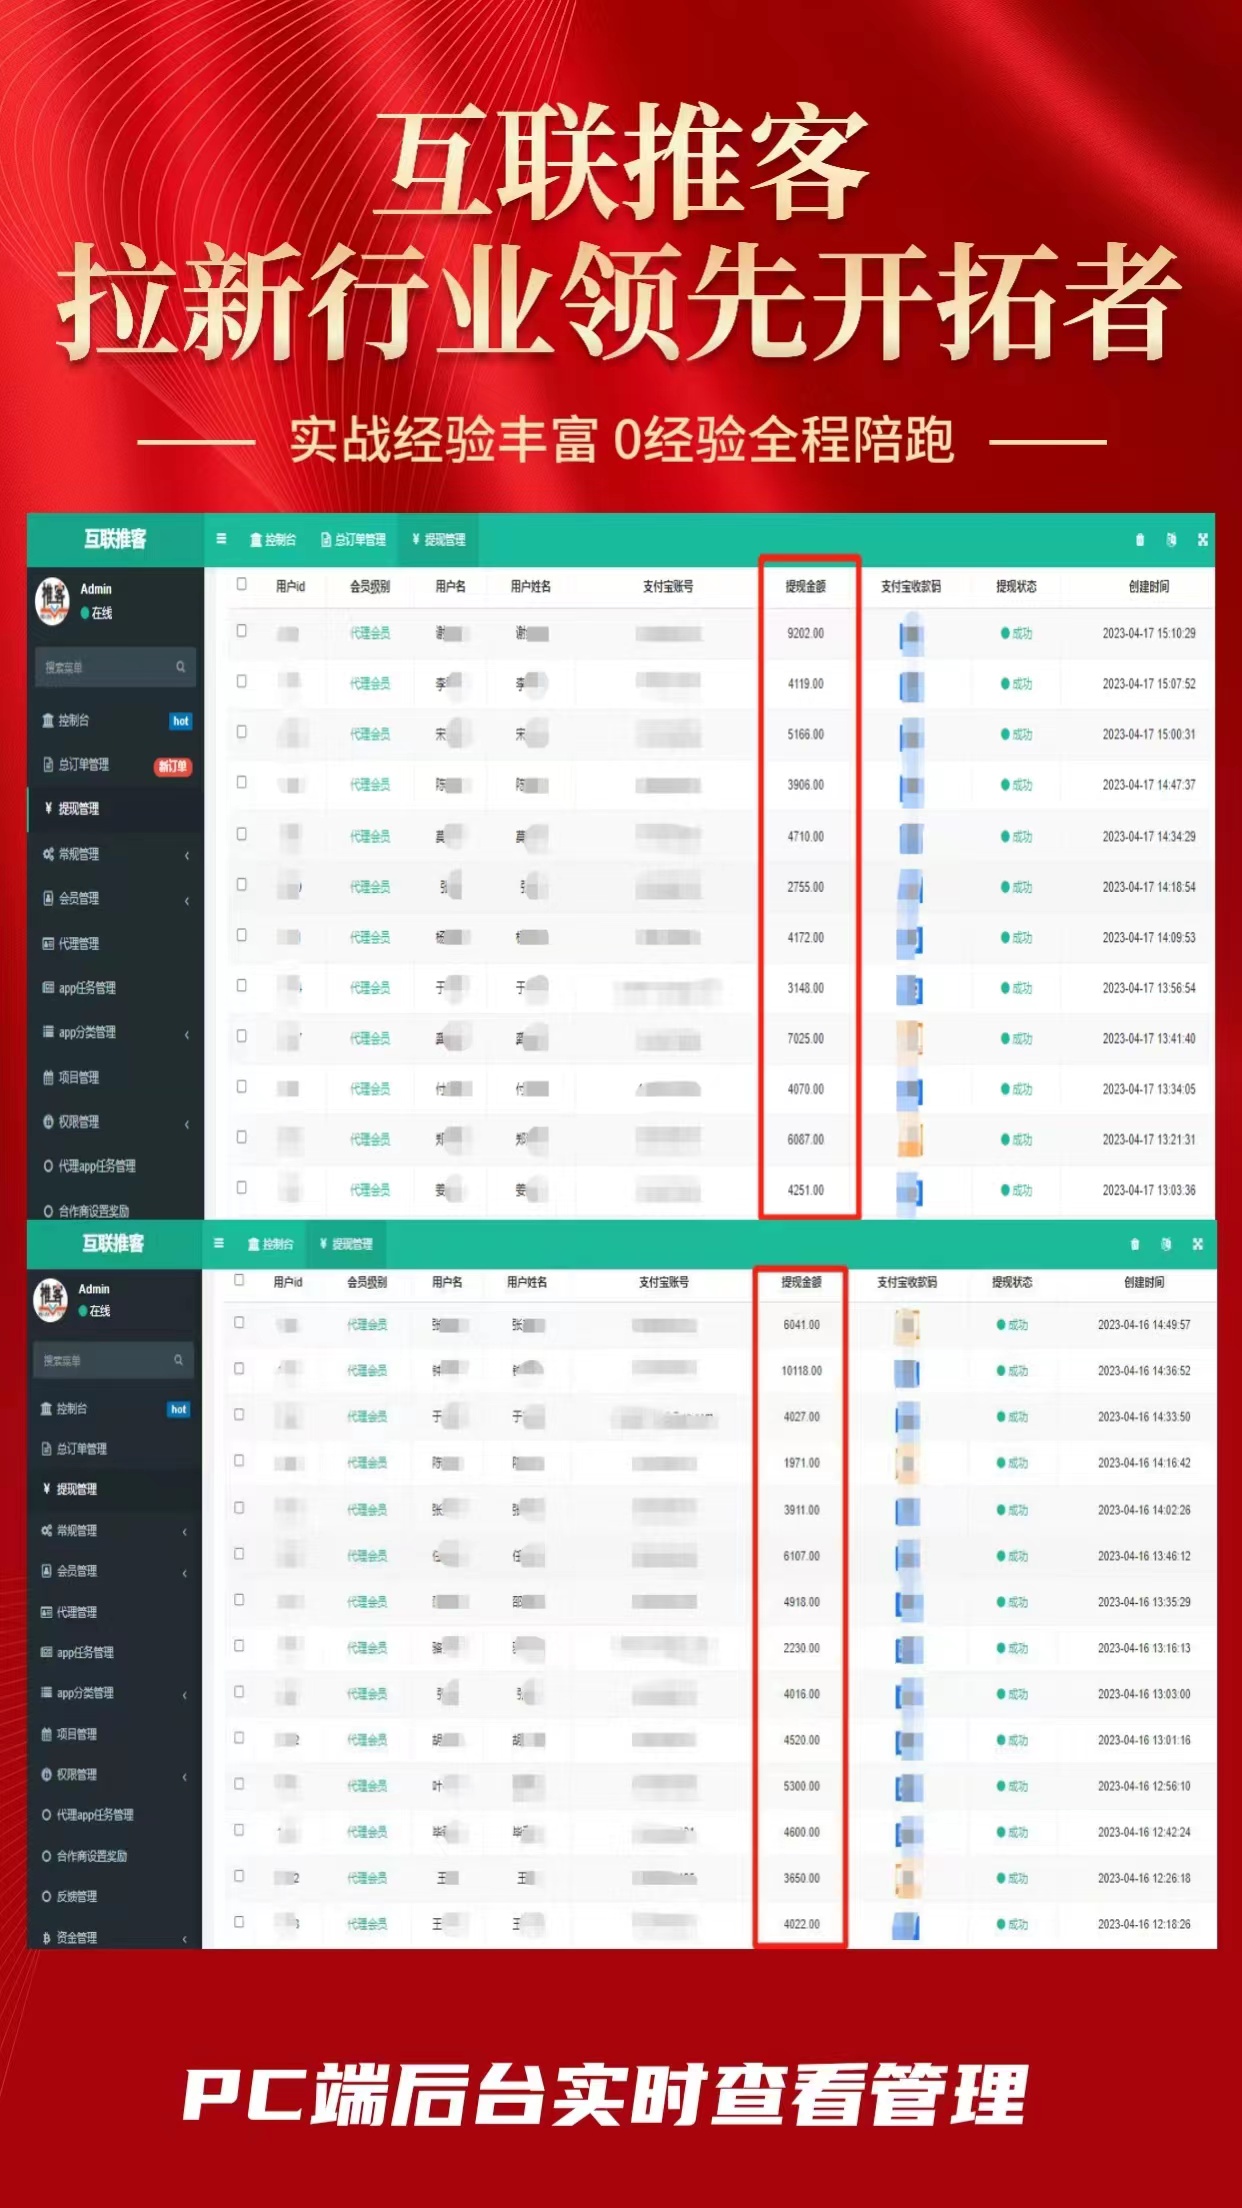Screen dimensions: 1242x2208
Task: Tick the checkbox for row dated 2023-04-16 12:18:26
Action: [239, 1921]
